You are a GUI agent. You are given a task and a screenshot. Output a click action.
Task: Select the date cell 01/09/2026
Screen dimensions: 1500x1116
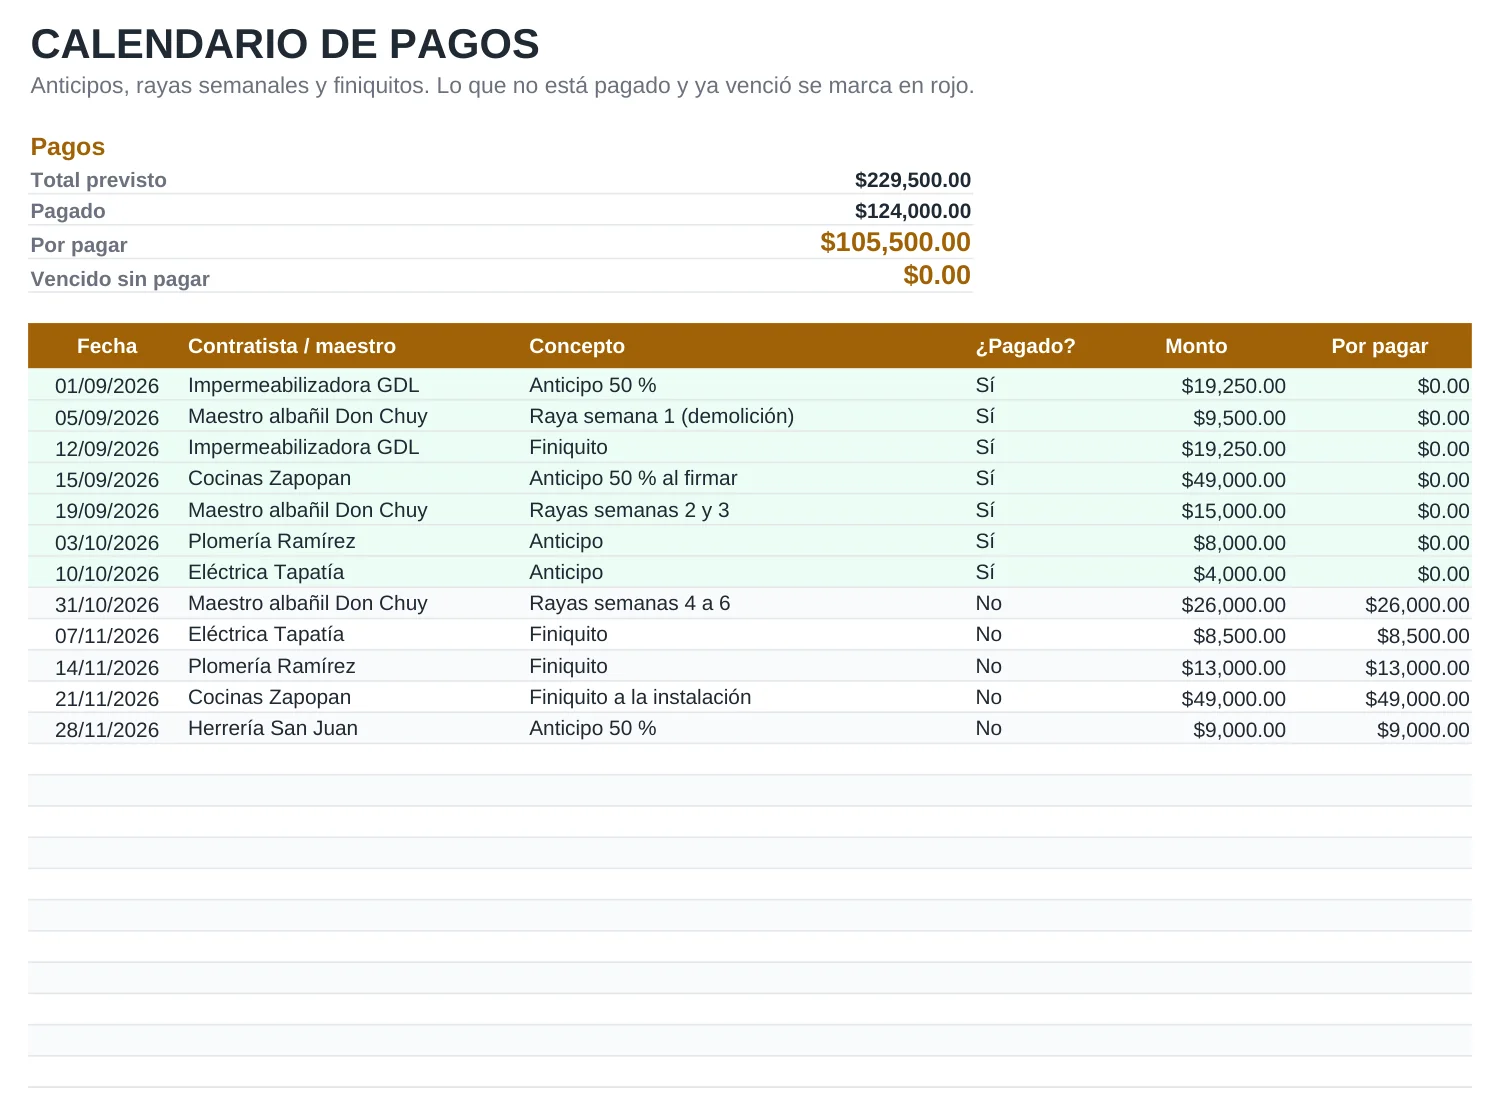click(x=107, y=386)
